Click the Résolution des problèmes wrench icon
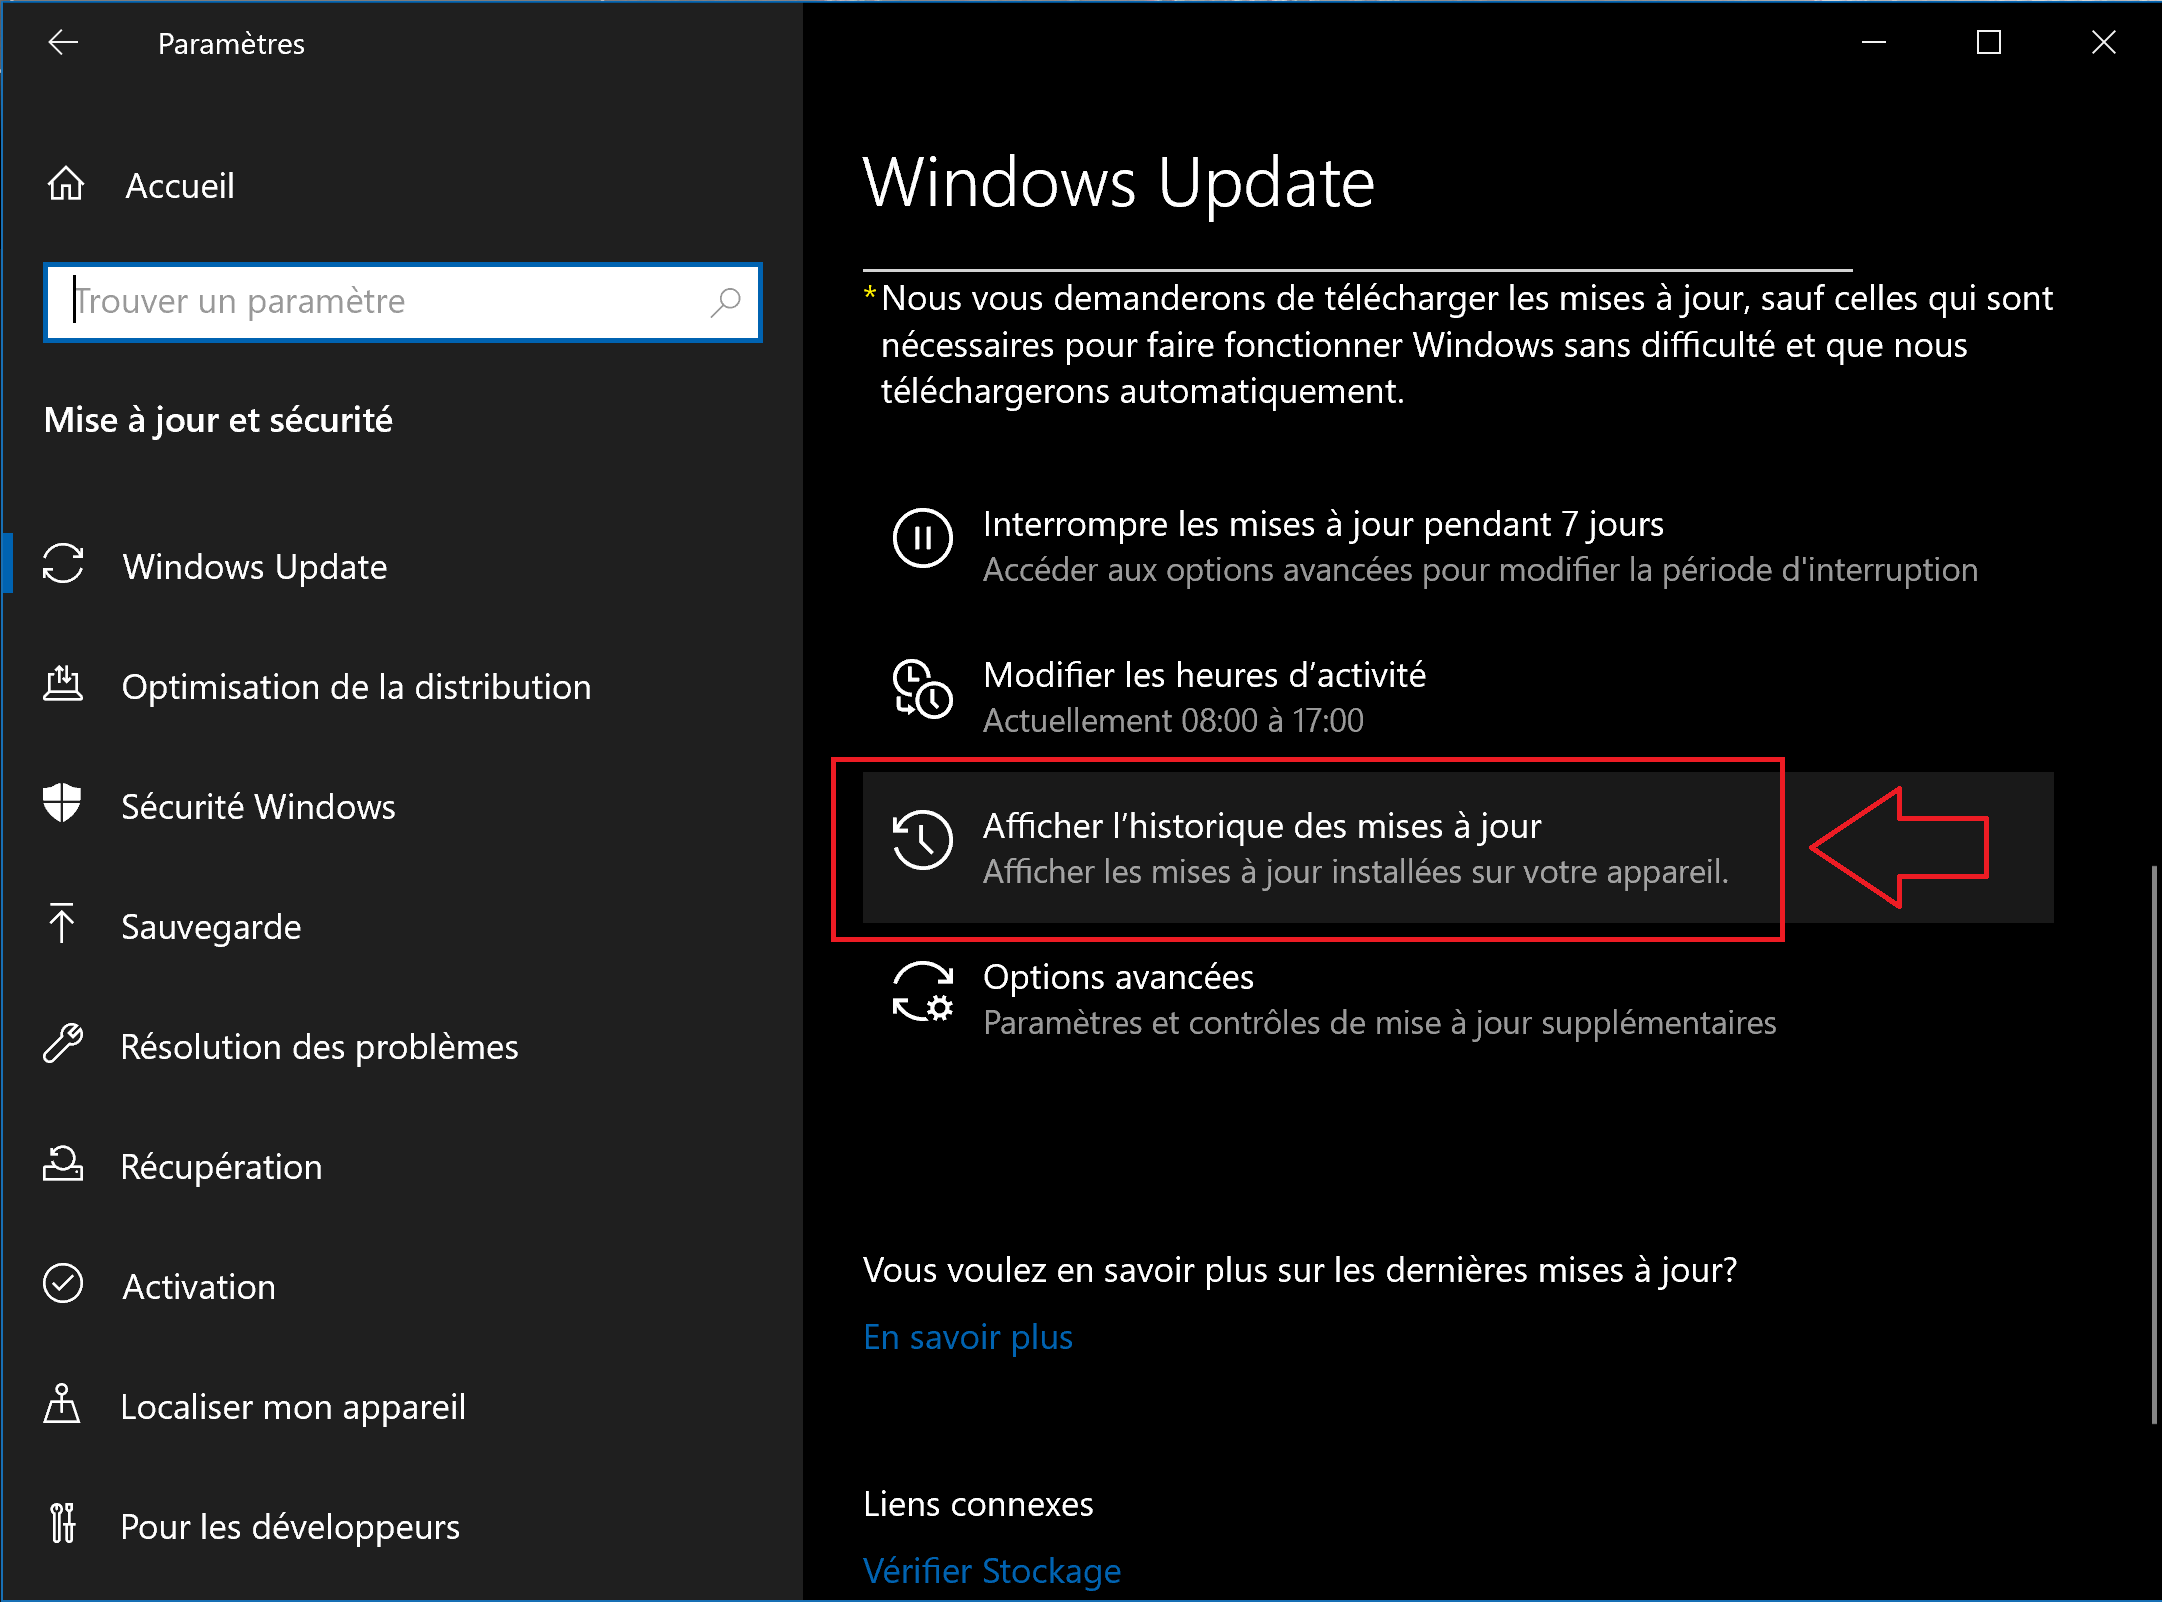Screen dimensions: 2162x1602 coord(62,1045)
